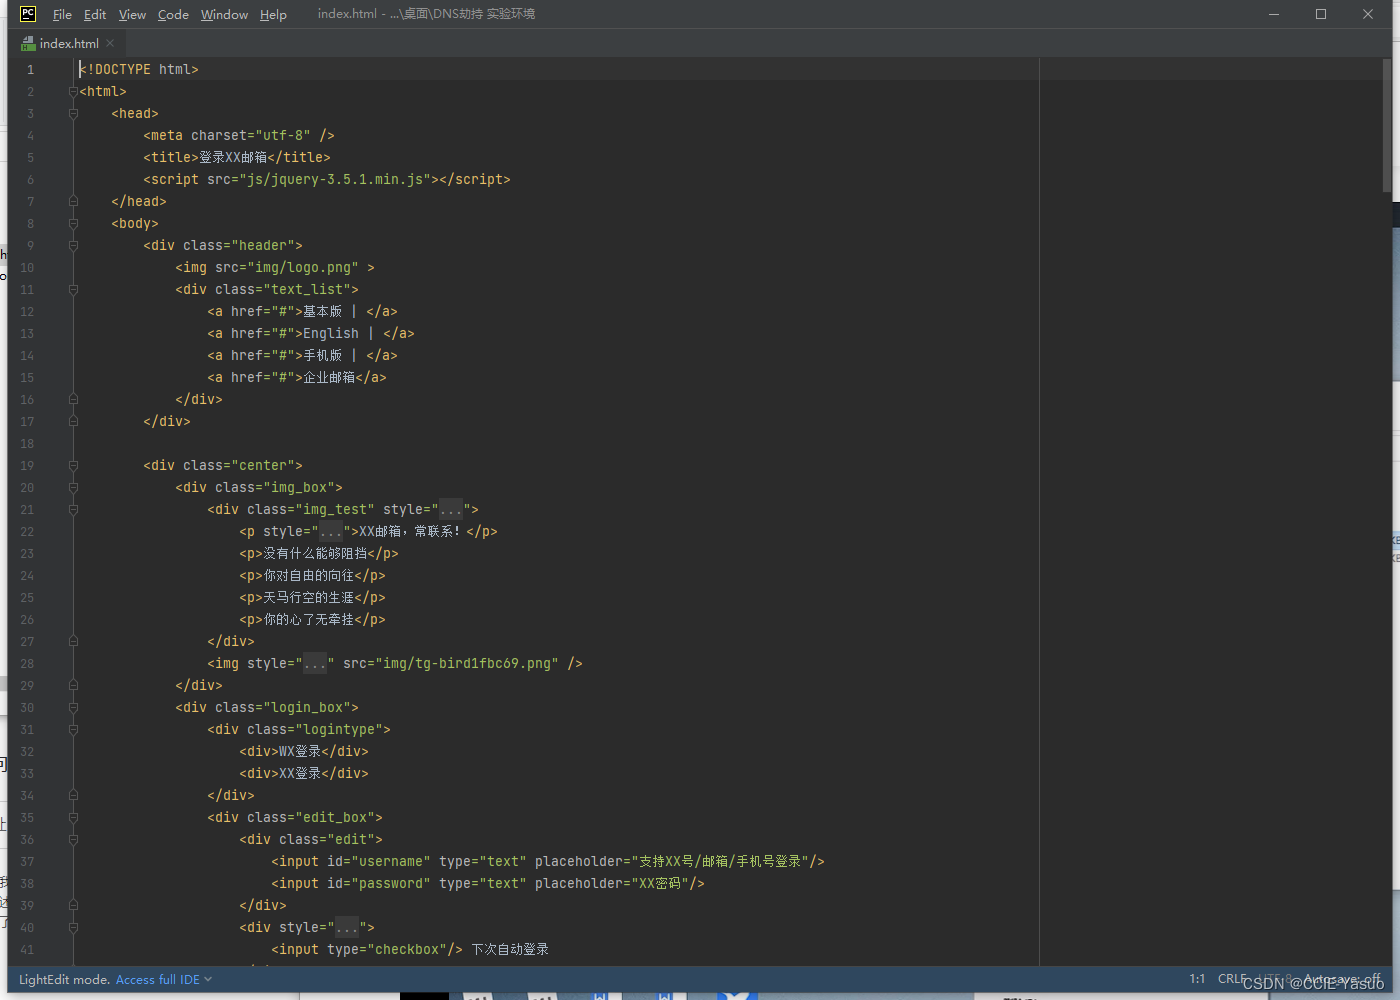
Task: Fold the div class="center" block
Action: point(73,465)
